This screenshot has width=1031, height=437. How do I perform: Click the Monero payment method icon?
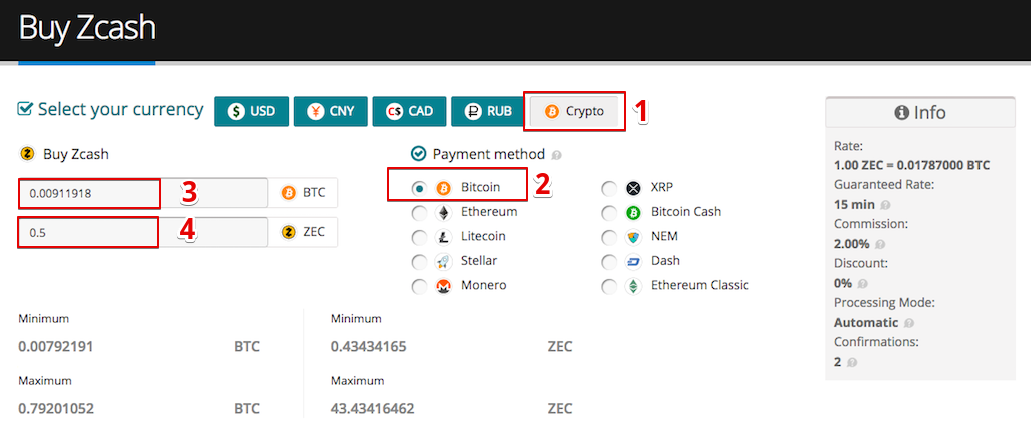[444, 287]
